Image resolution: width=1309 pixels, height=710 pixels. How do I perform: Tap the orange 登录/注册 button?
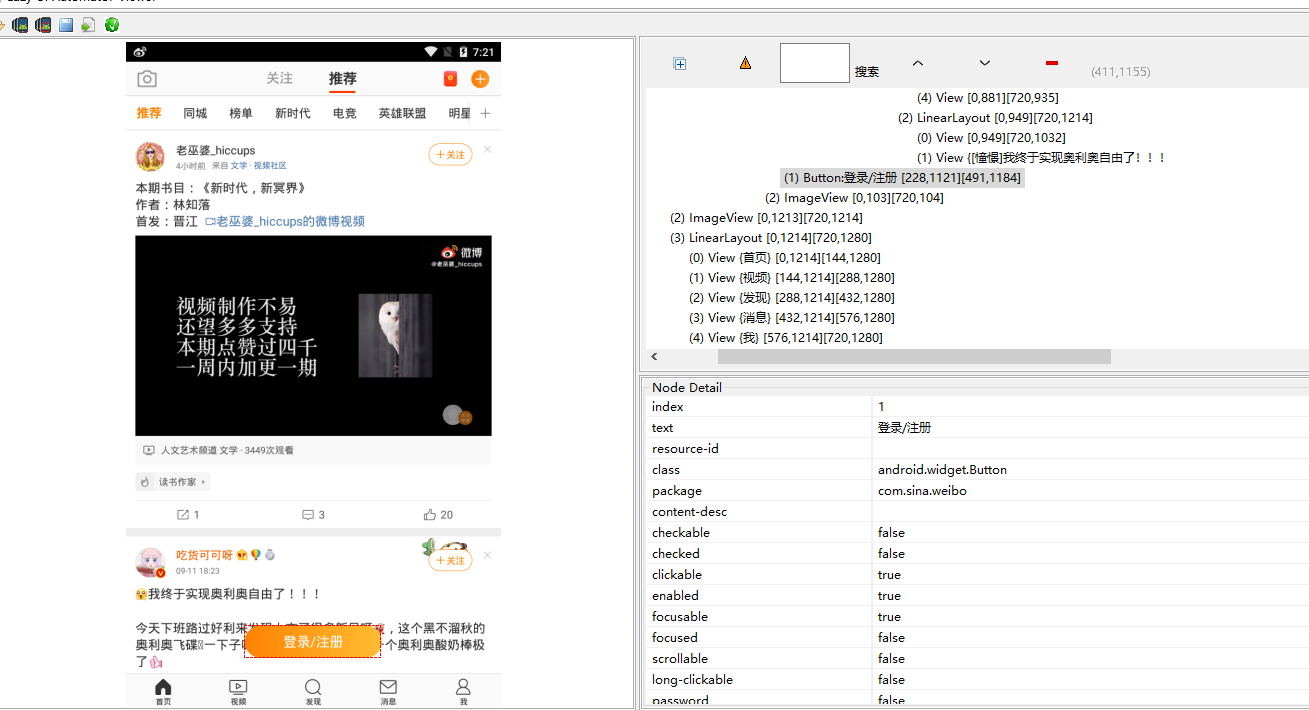(313, 642)
